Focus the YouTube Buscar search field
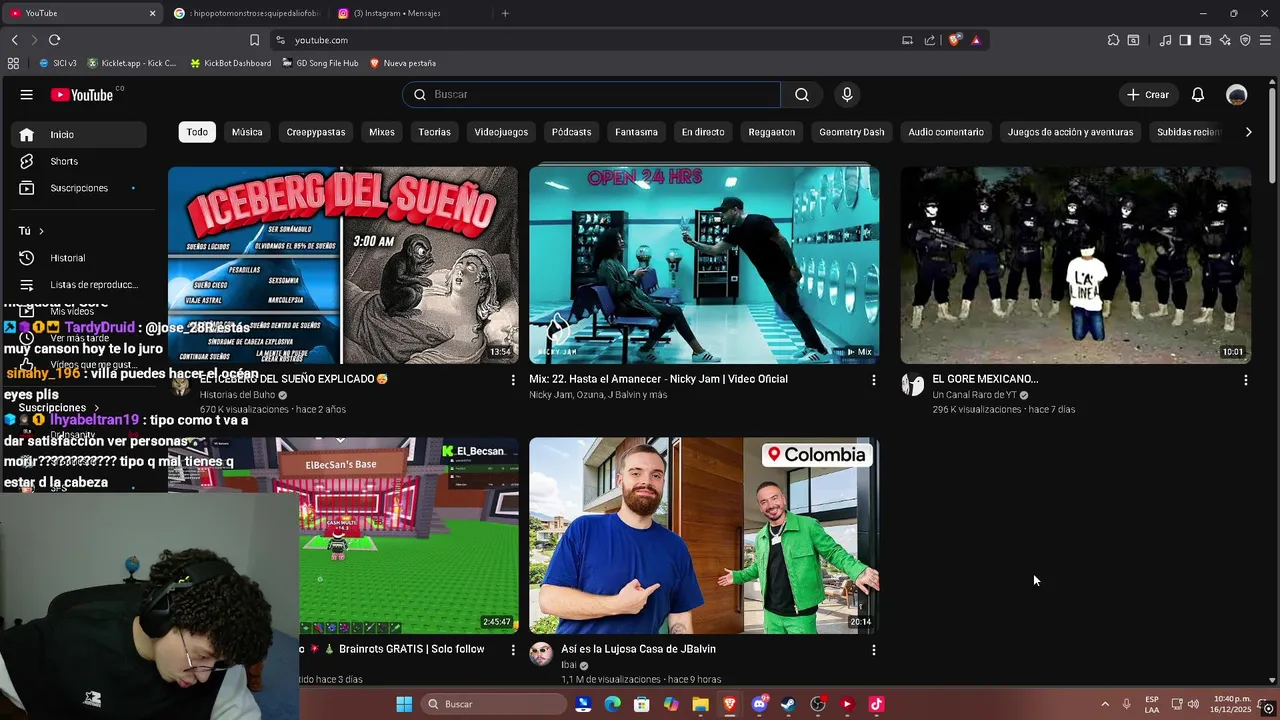This screenshot has width=1280, height=720. click(x=592, y=95)
